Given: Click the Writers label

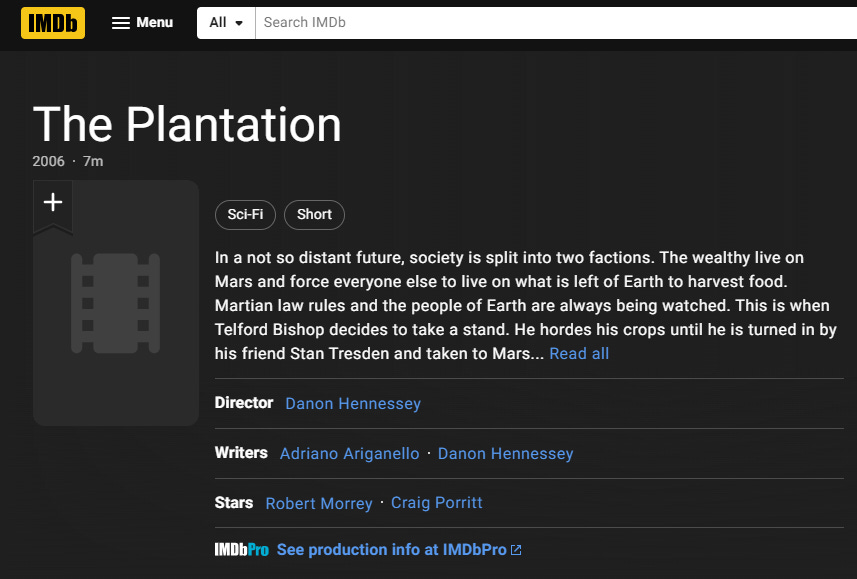Looking at the screenshot, I should (x=241, y=453).
